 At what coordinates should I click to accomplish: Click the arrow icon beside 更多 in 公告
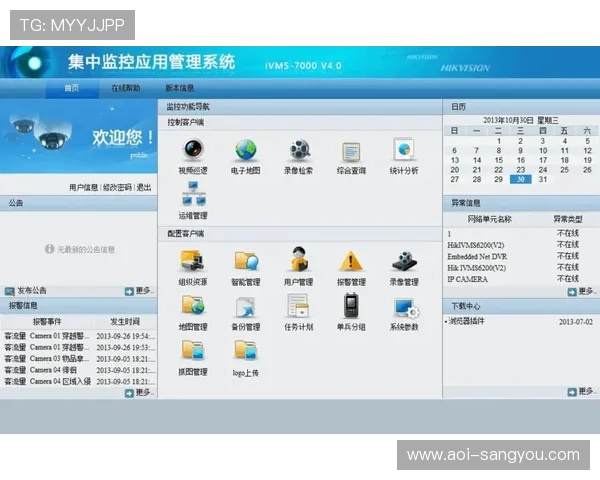pyautogui.click(x=129, y=291)
